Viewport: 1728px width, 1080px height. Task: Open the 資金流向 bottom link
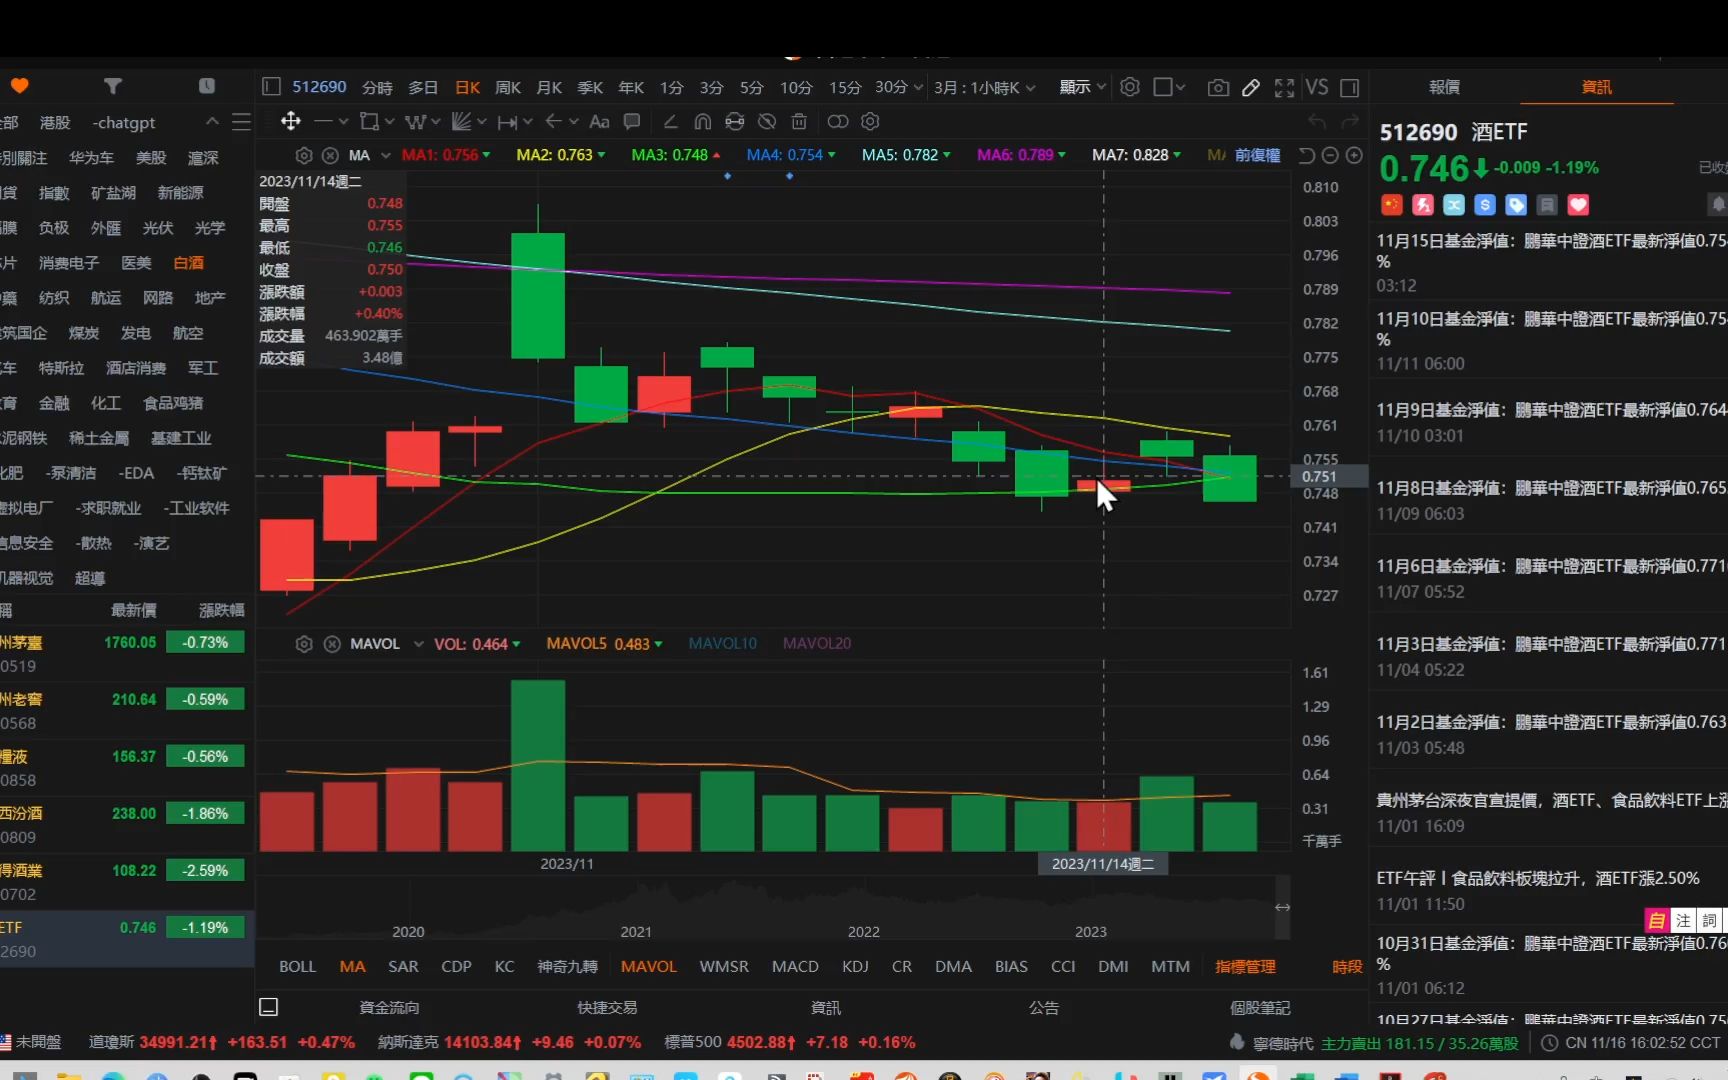coord(389,1007)
